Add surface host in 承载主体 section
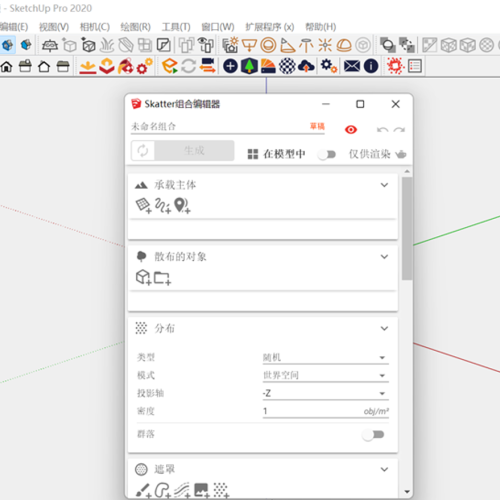Image resolution: width=500 pixels, height=500 pixels. pos(144,205)
